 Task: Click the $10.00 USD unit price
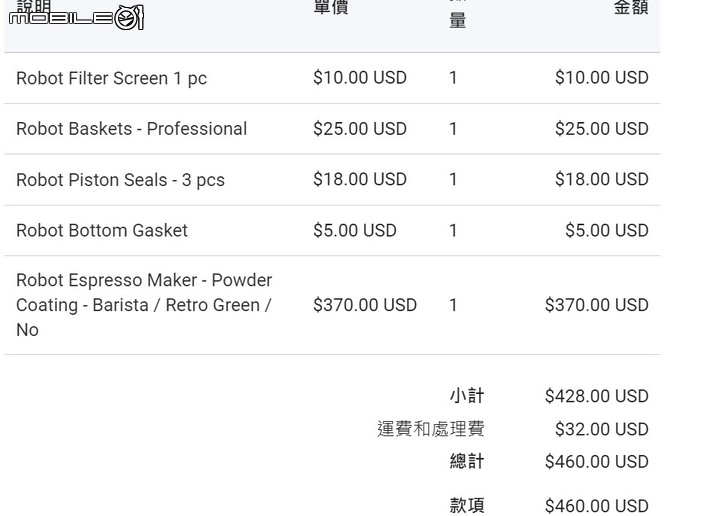point(360,78)
